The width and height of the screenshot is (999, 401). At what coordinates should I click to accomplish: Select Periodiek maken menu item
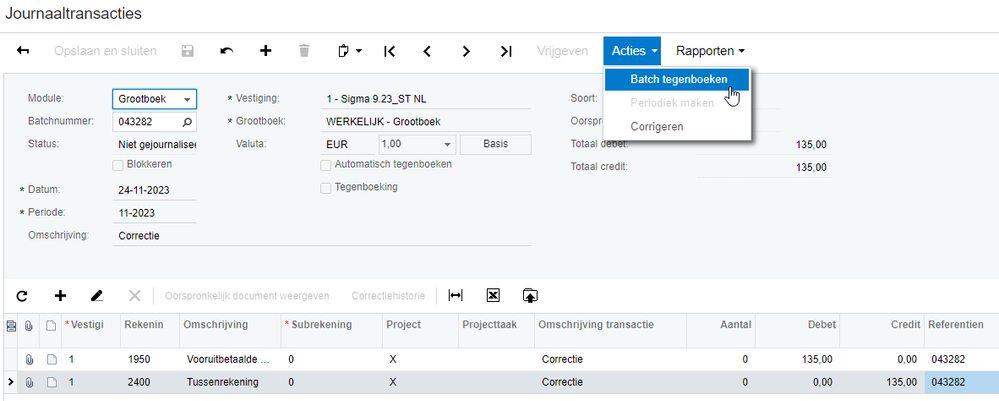tap(677, 103)
